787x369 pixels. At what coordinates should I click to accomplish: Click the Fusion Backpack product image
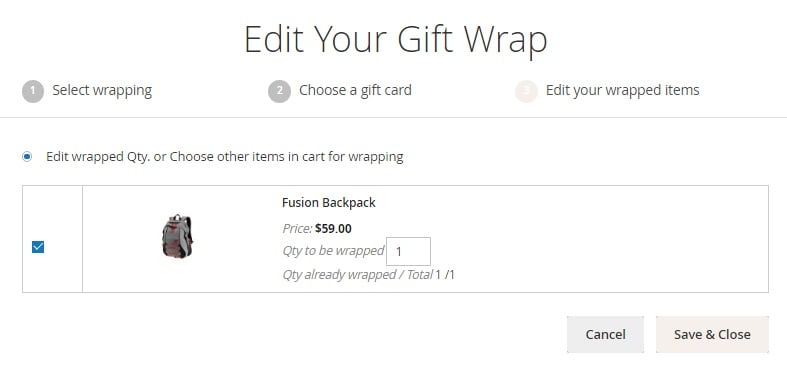(x=177, y=236)
